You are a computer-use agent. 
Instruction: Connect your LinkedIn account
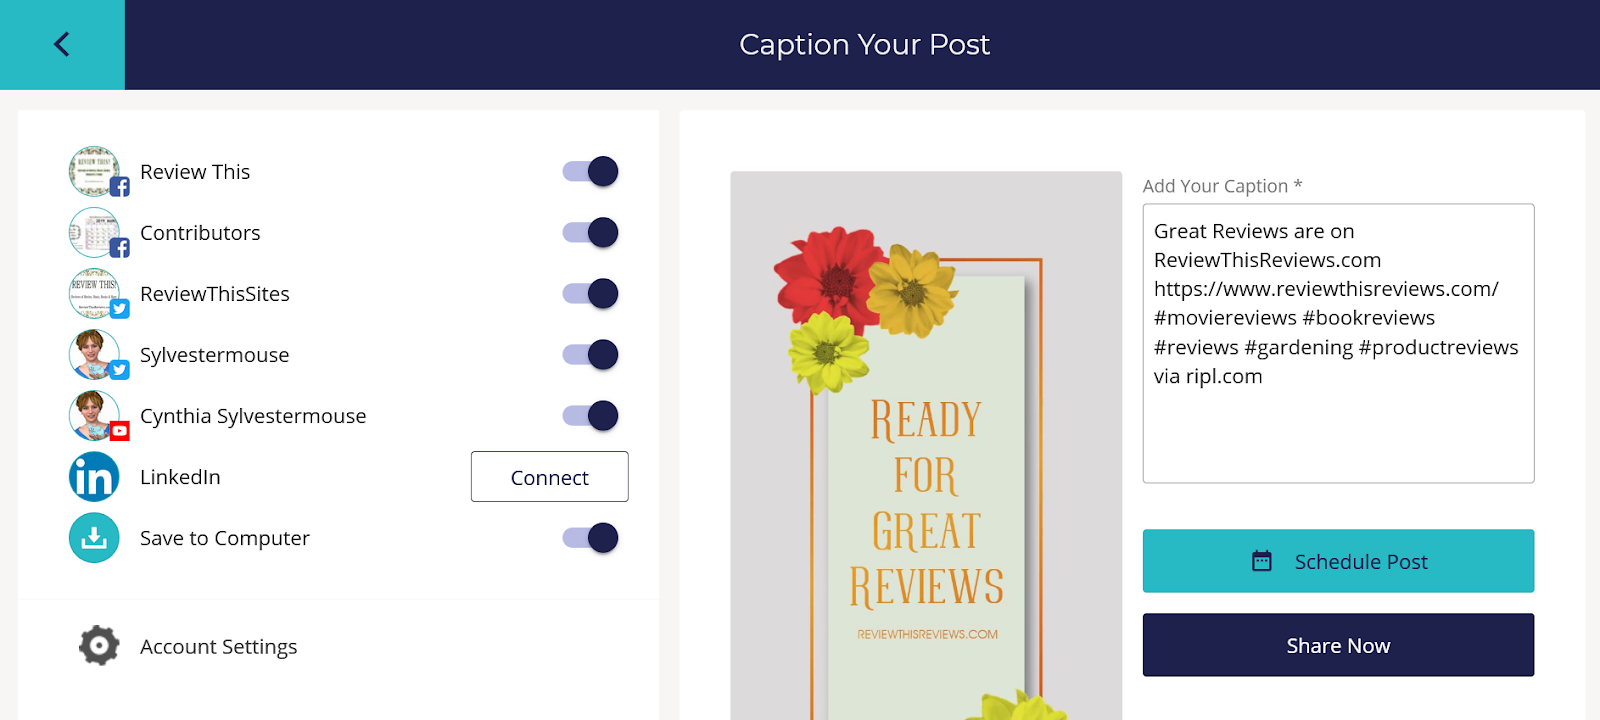pyautogui.click(x=549, y=477)
